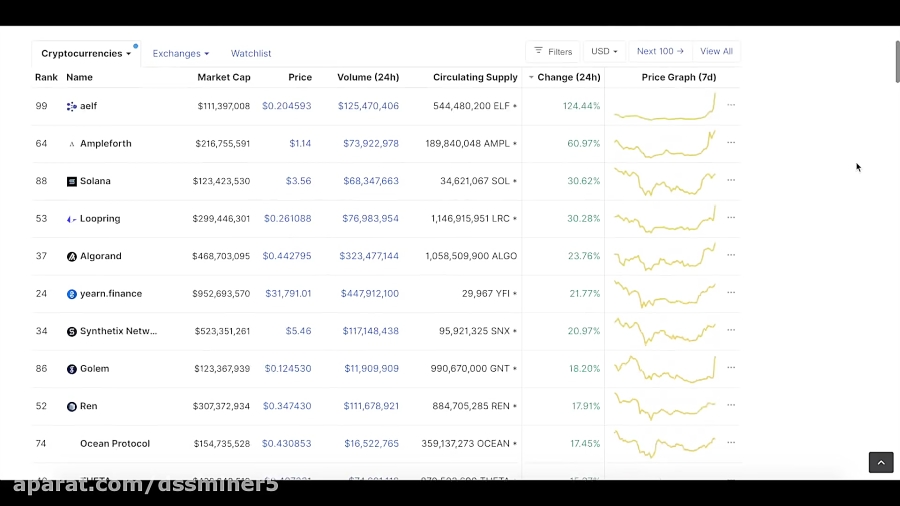Open the Cryptocurrencies dropdown tab
The image size is (900, 506).
[86, 53]
